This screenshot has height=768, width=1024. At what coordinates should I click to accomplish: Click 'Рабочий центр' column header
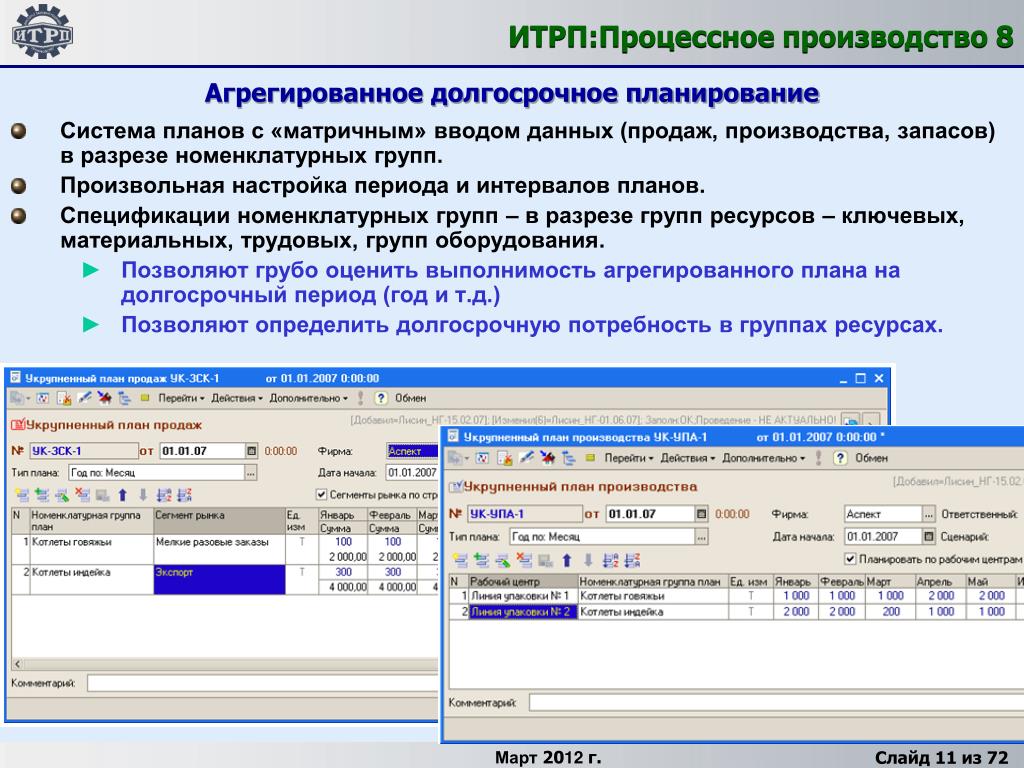[523, 581]
